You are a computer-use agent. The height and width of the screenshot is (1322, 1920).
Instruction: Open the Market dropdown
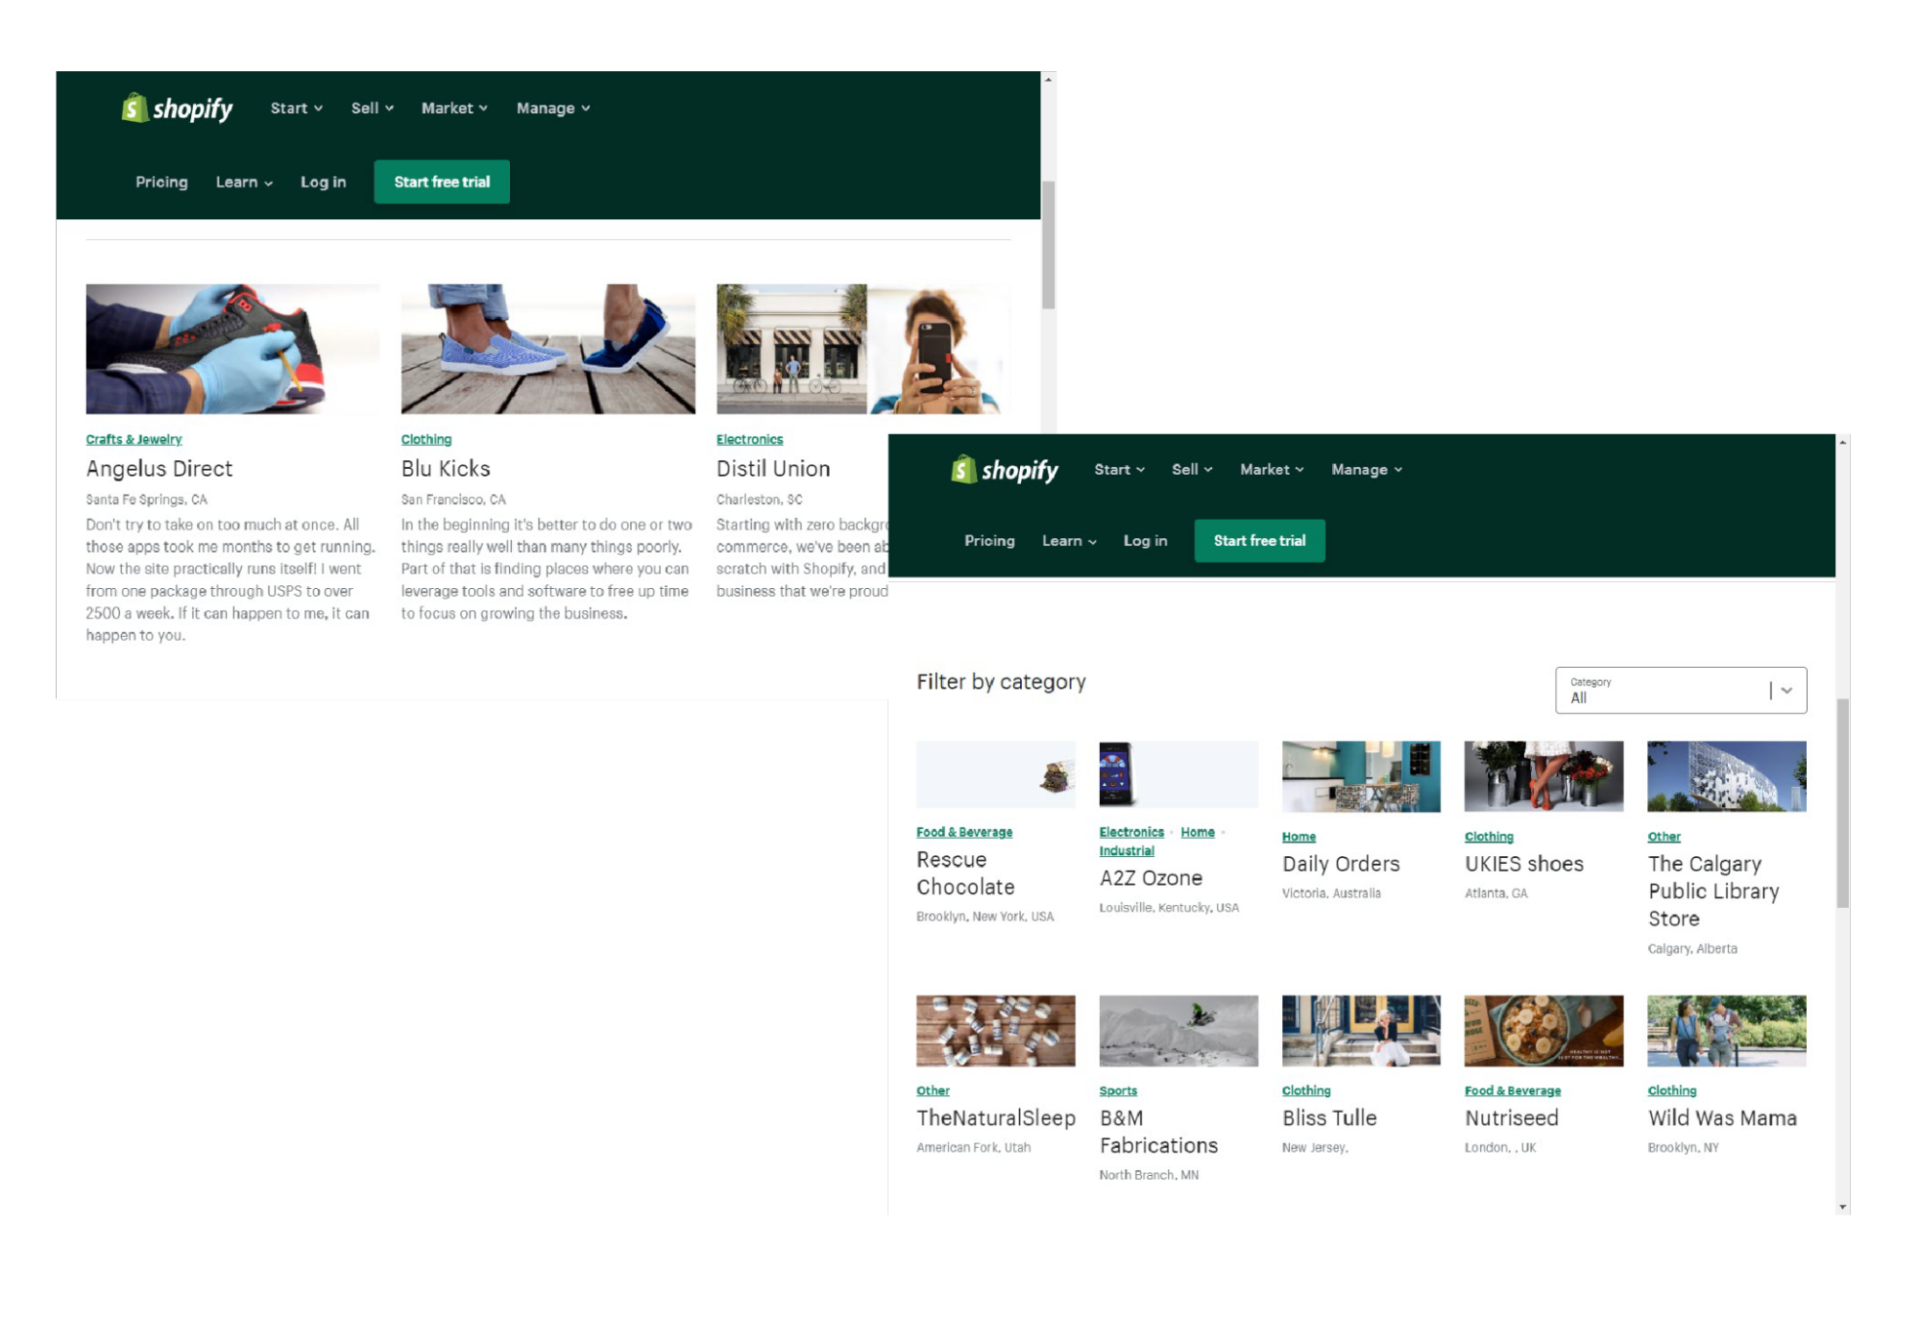pyautogui.click(x=1269, y=469)
